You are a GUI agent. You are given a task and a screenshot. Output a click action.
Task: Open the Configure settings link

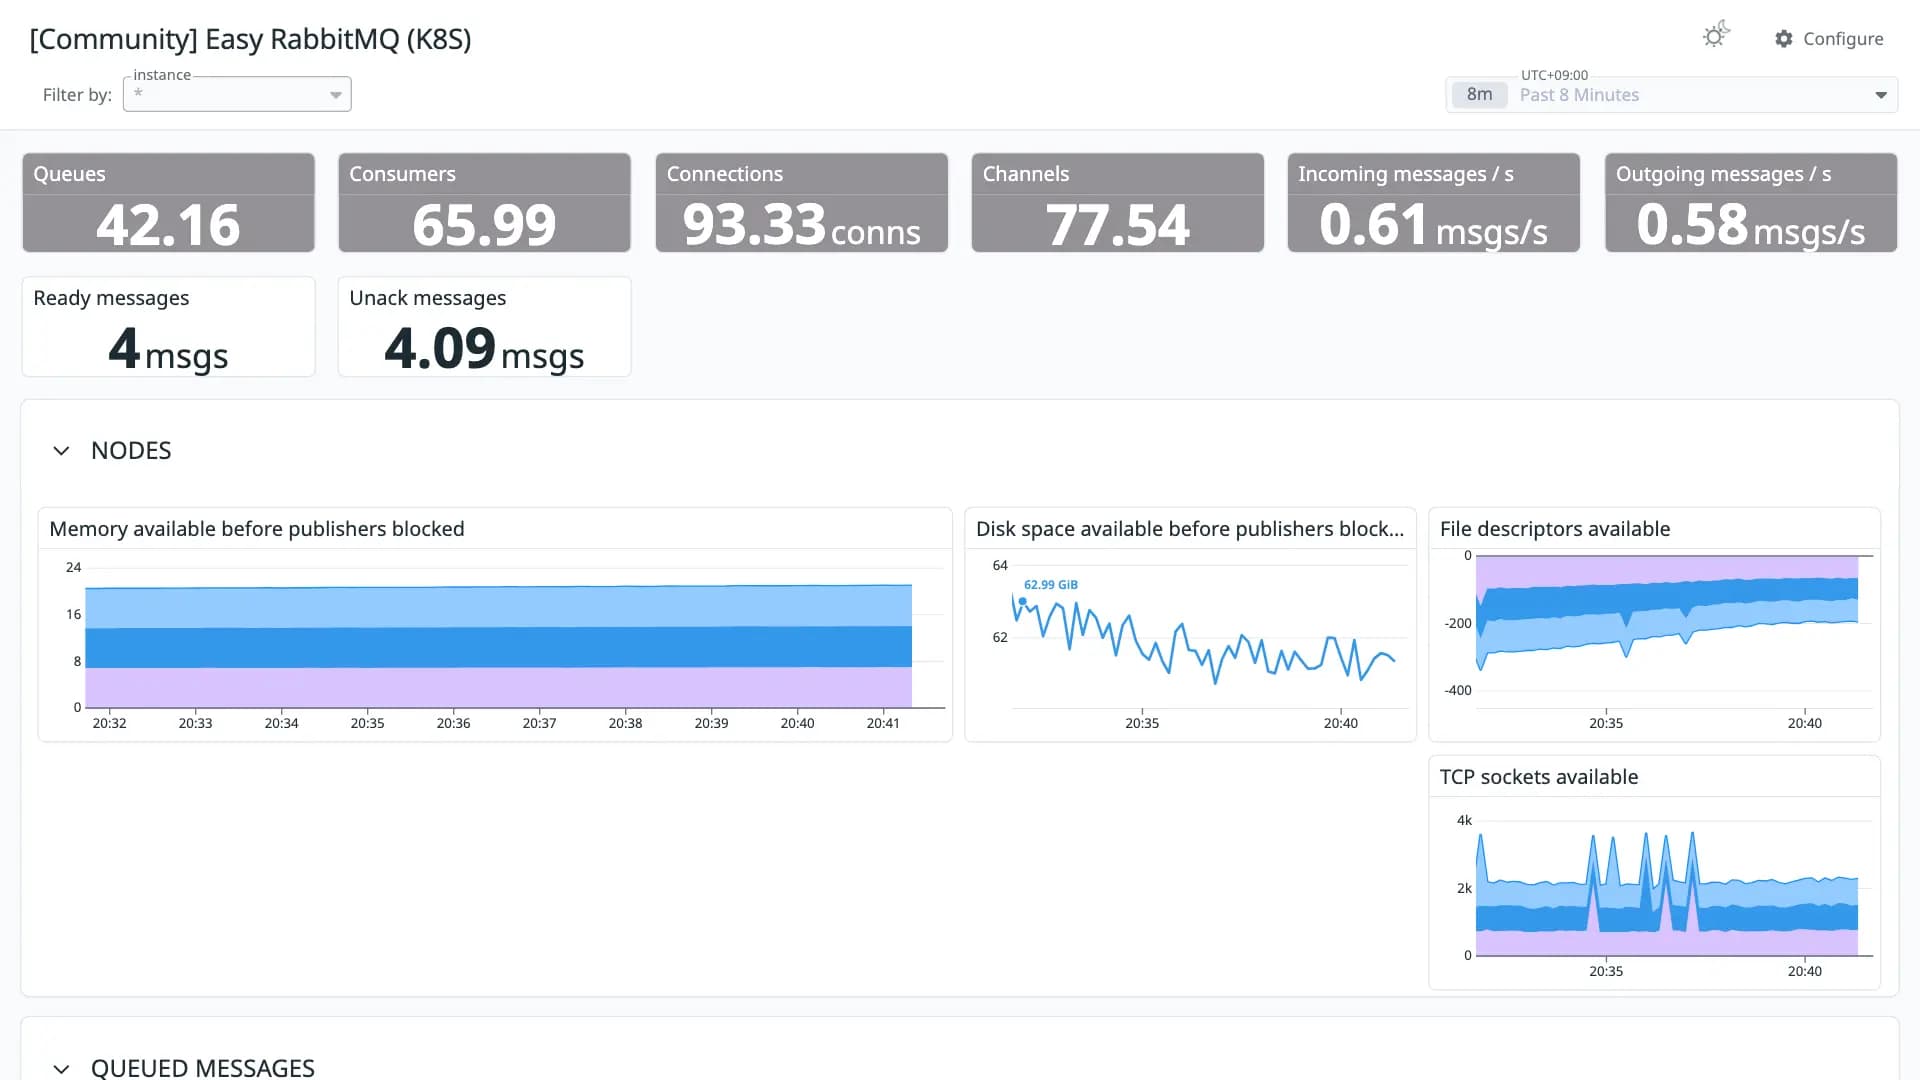[x=1829, y=39]
